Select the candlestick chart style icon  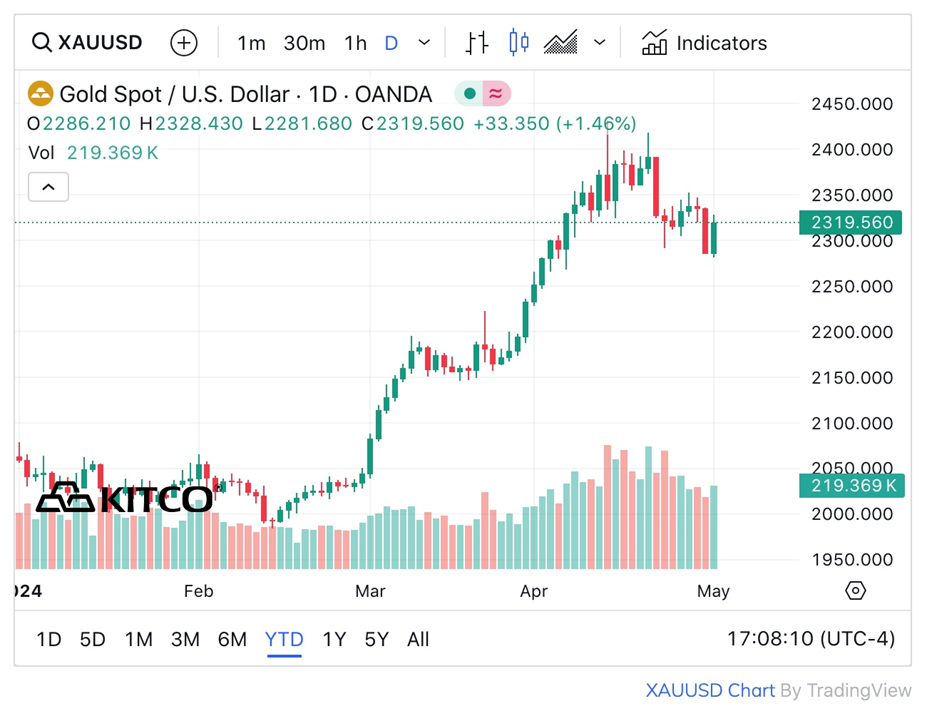point(519,43)
